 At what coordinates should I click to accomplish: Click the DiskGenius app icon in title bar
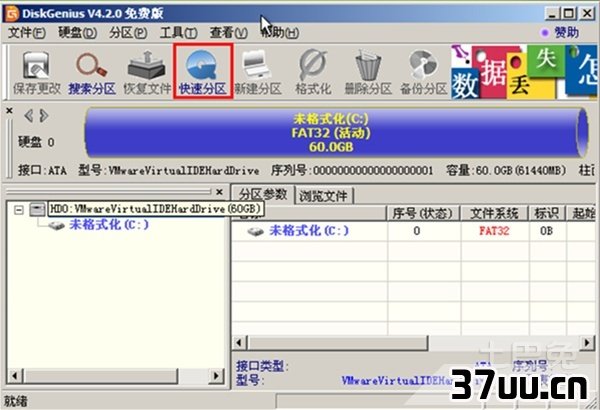[x=11, y=14]
